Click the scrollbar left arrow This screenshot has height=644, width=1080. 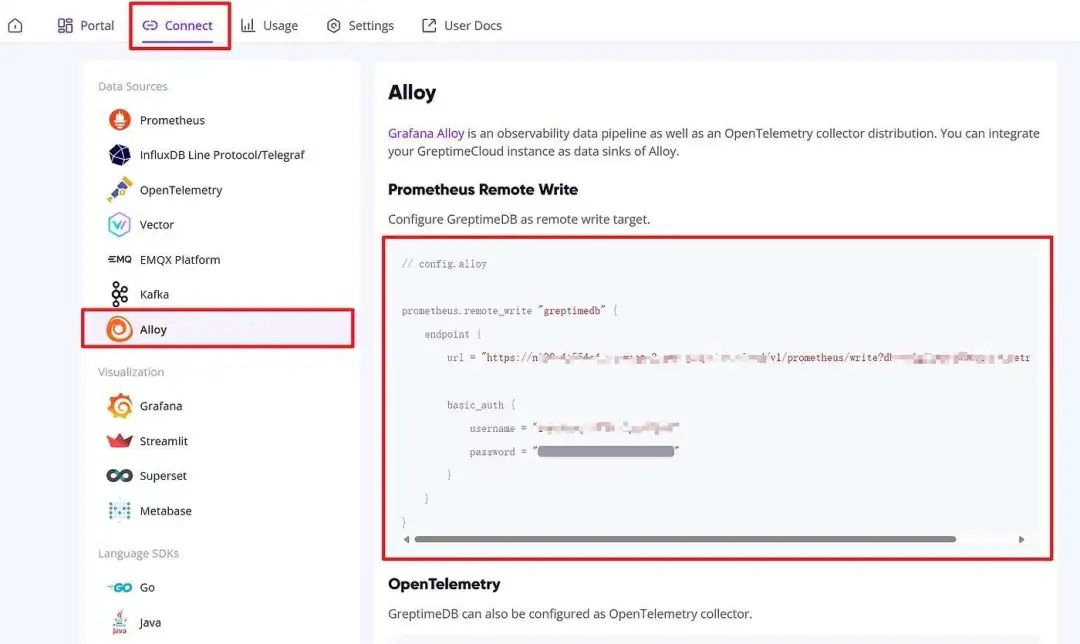406,539
